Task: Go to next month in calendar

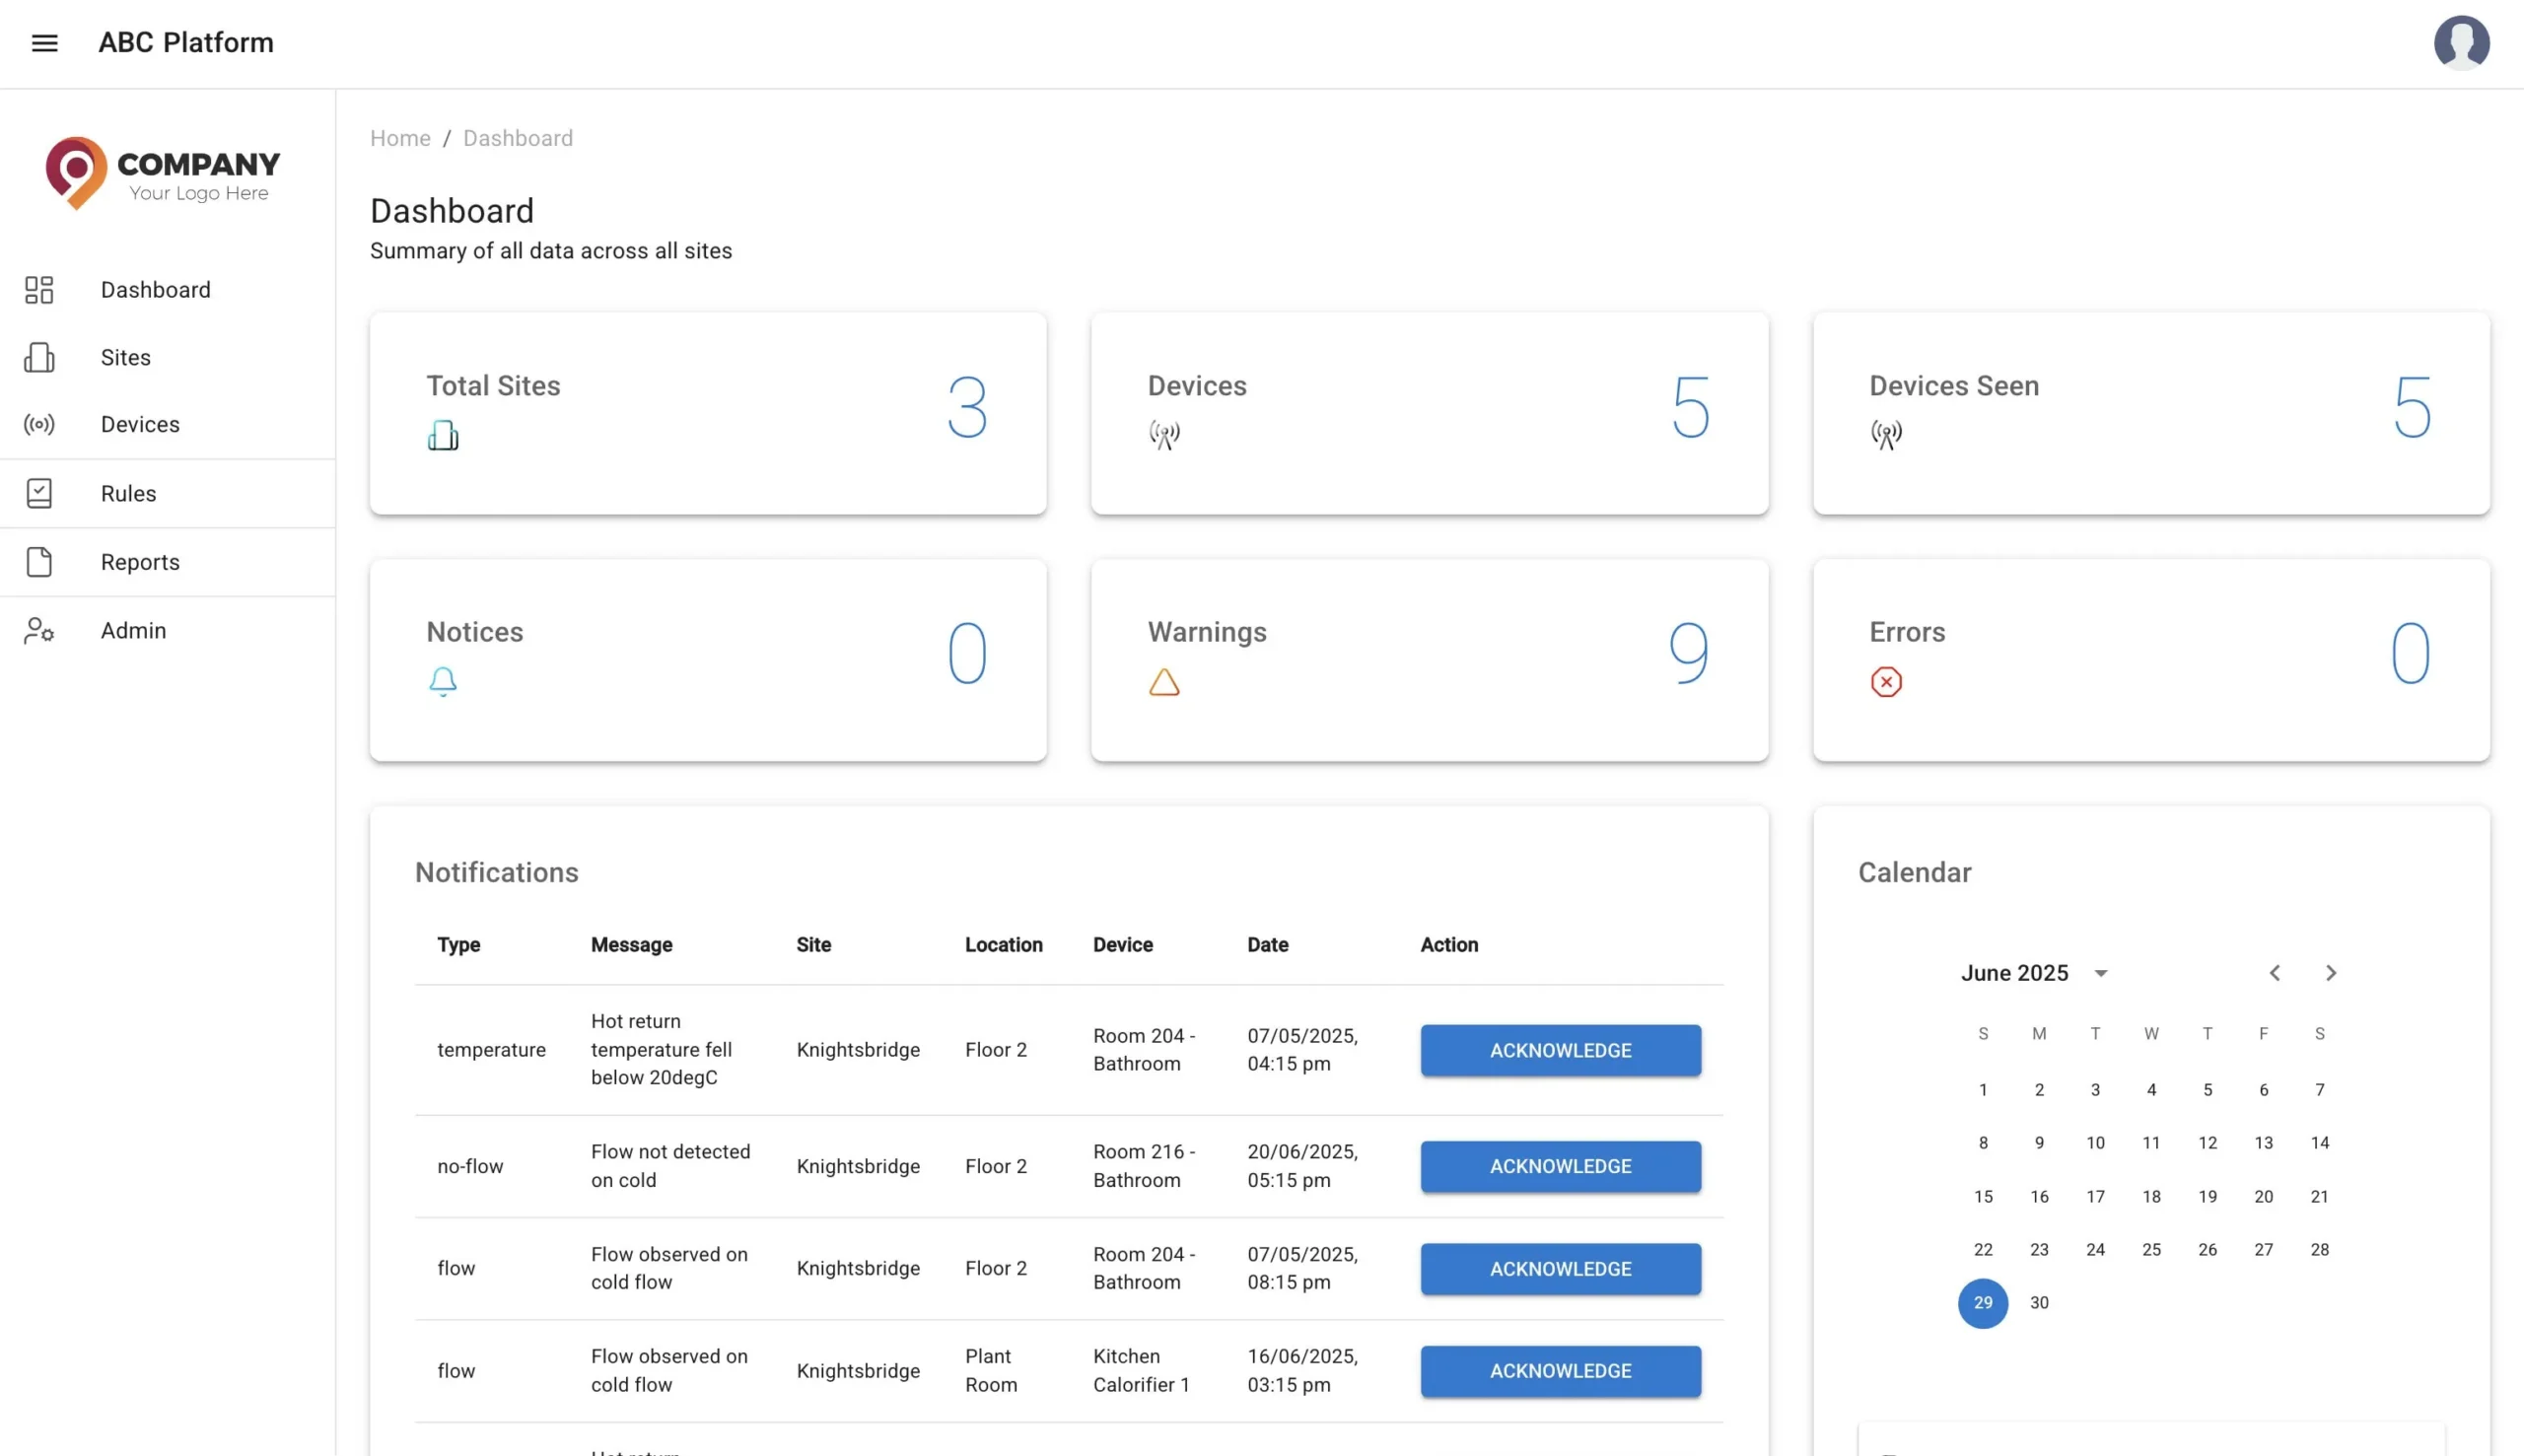Action: [2331, 973]
